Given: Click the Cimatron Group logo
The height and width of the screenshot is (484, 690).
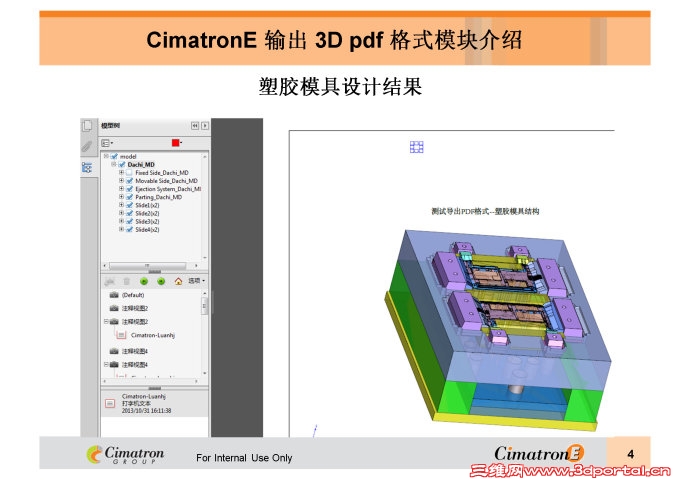Looking at the screenshot, I should 125,455.
